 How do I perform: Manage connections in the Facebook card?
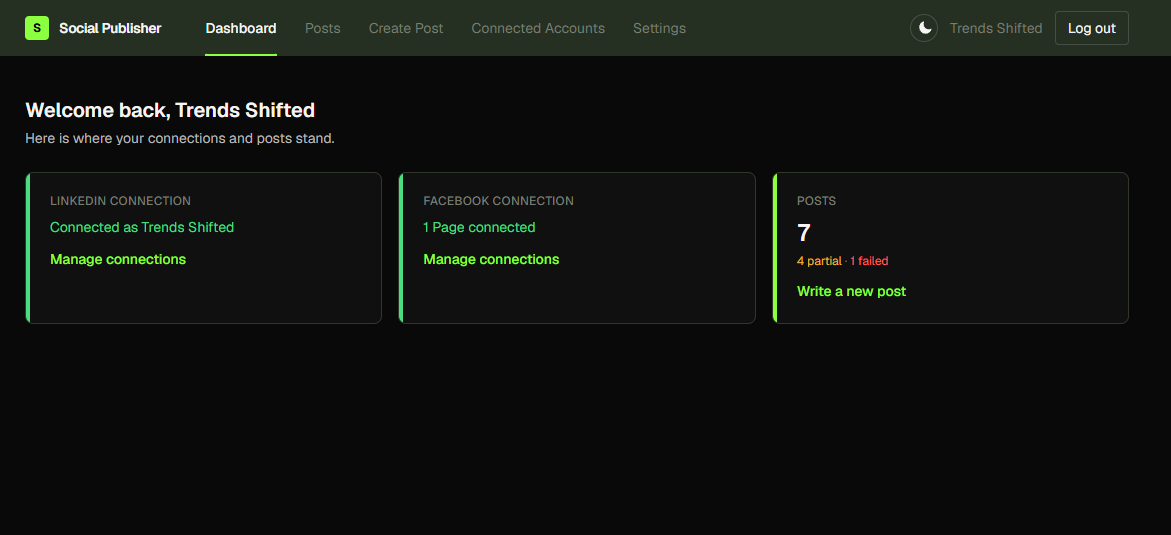point(491,259)
